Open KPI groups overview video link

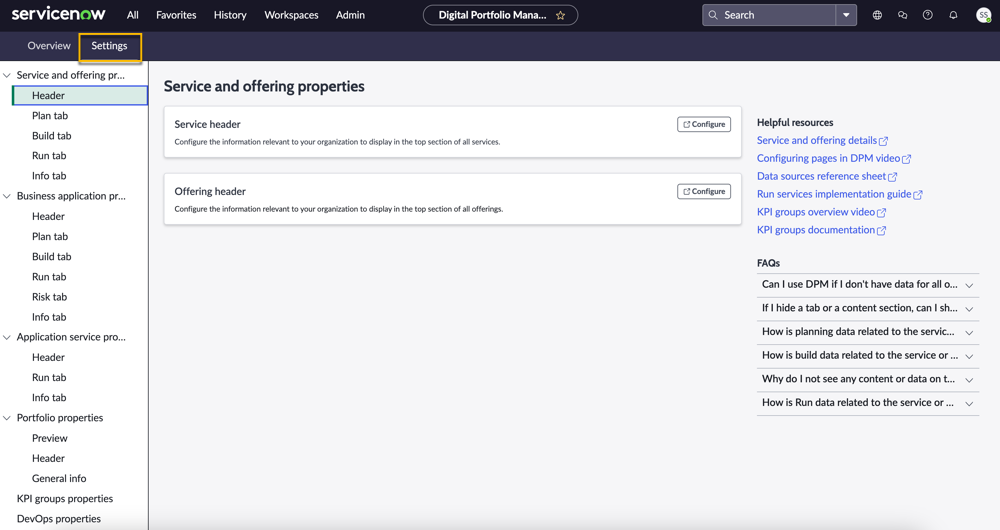coord(821,212)
